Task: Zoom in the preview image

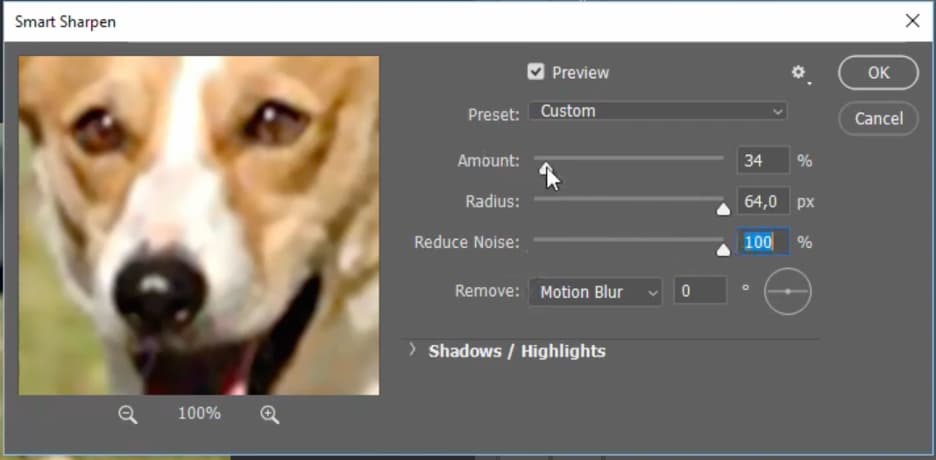Action: [269, 414]
